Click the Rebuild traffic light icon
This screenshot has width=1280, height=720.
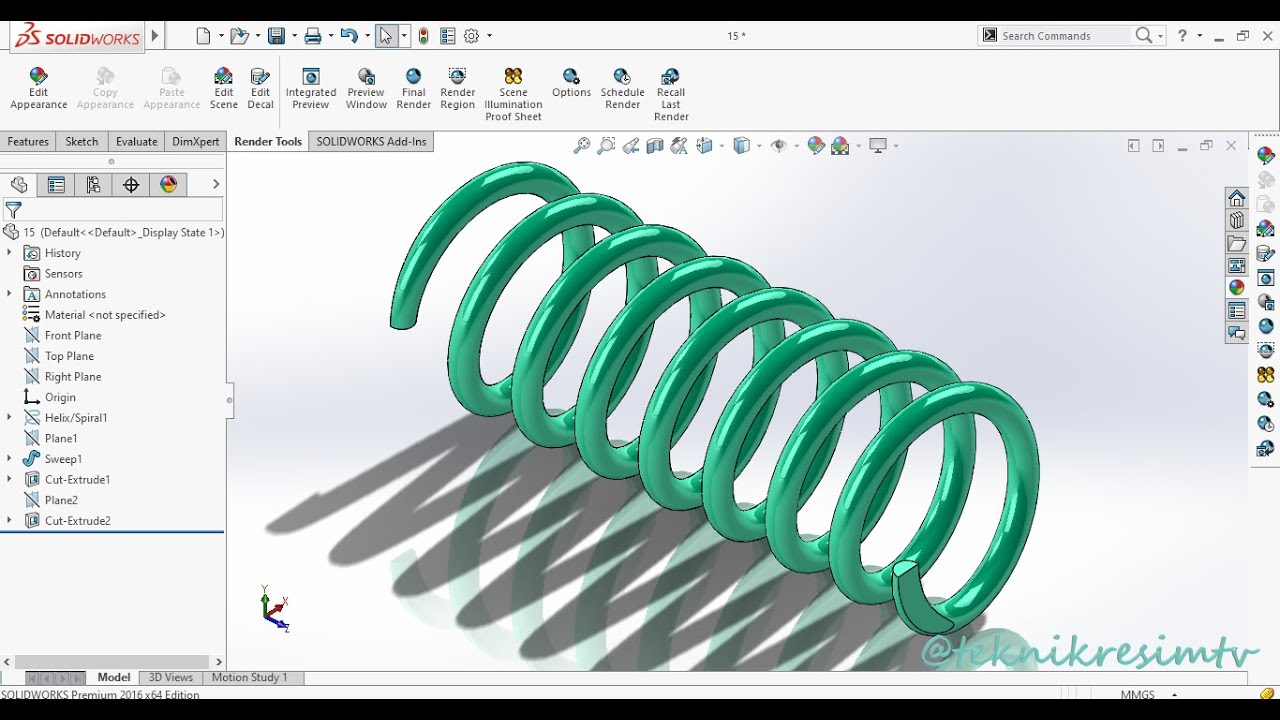[x=424, y=36]
